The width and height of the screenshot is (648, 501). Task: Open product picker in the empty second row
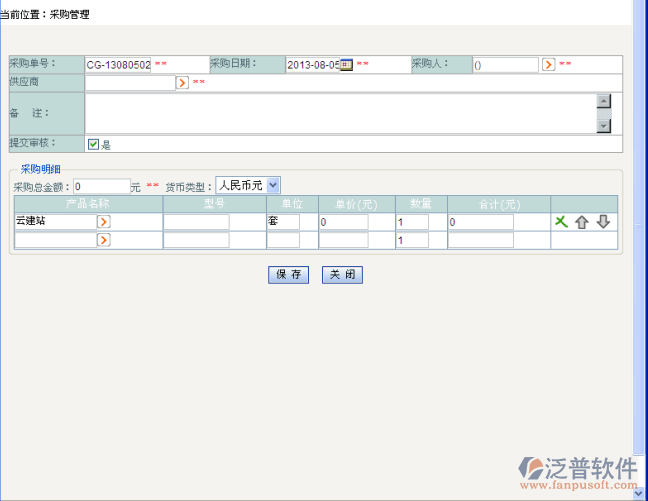point(104,240)
